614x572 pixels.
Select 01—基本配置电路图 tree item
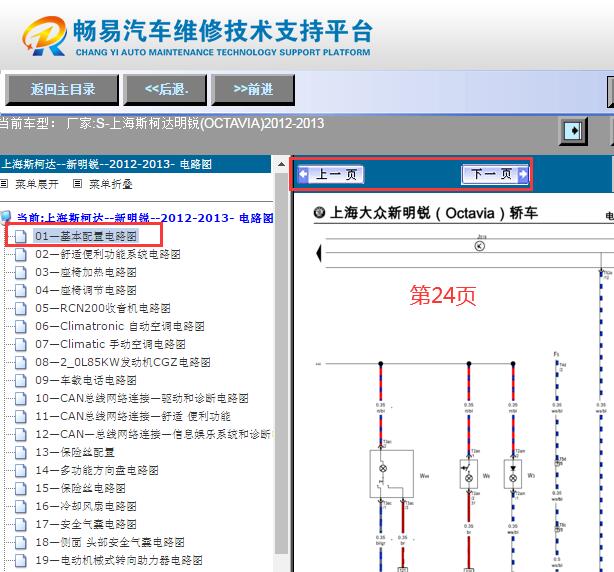coord(86,236)
